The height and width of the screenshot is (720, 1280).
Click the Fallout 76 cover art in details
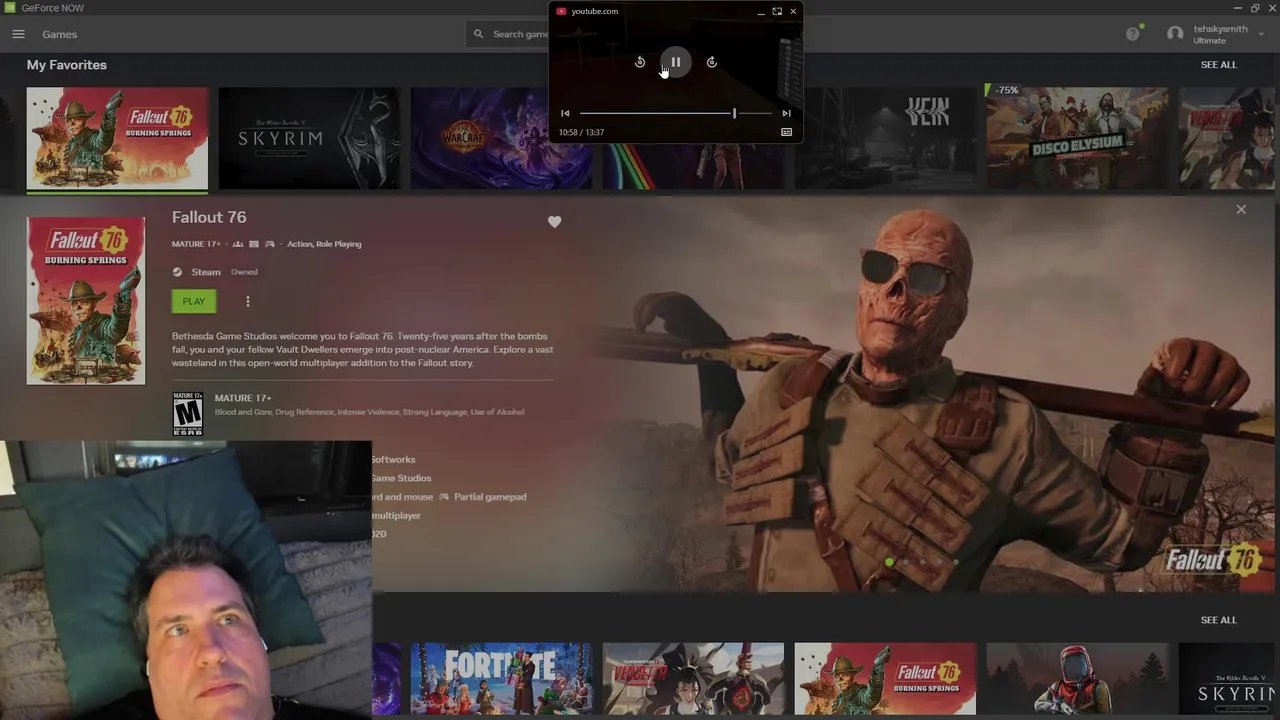click(86, 301)
